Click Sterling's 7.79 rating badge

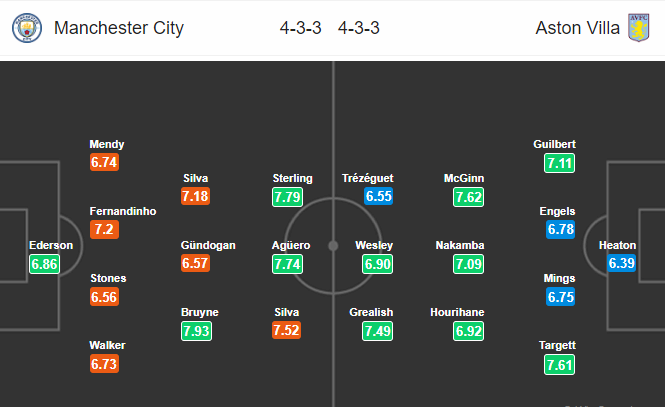coord(288,197)
